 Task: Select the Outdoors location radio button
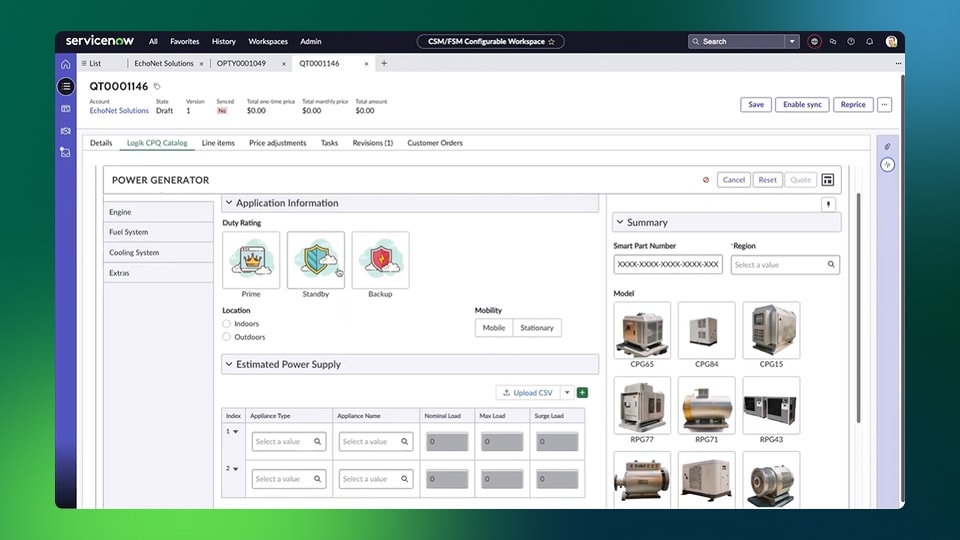(x=227, y=337)
